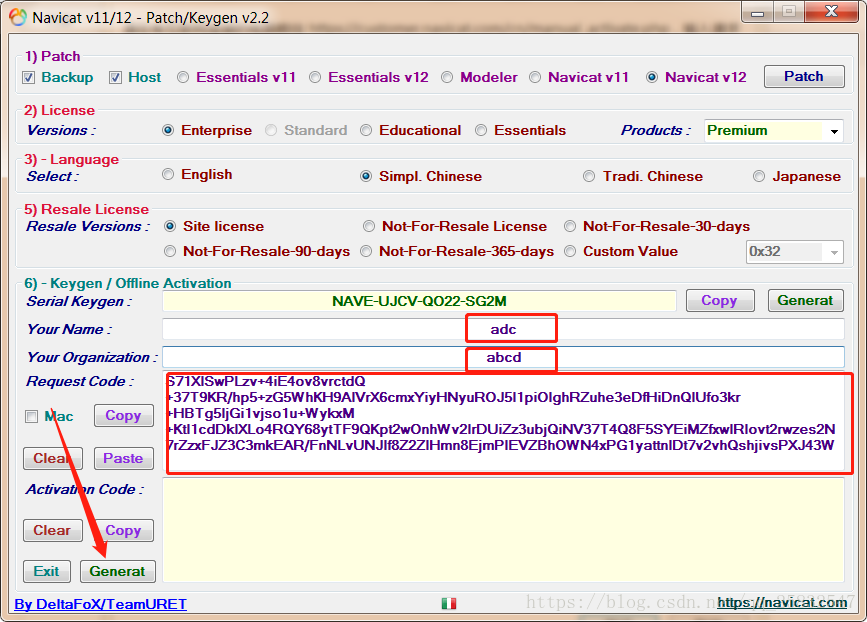Open the https://navicat.com link
The height and width of the screenshot is (622, 867).
tap(782, 603)
